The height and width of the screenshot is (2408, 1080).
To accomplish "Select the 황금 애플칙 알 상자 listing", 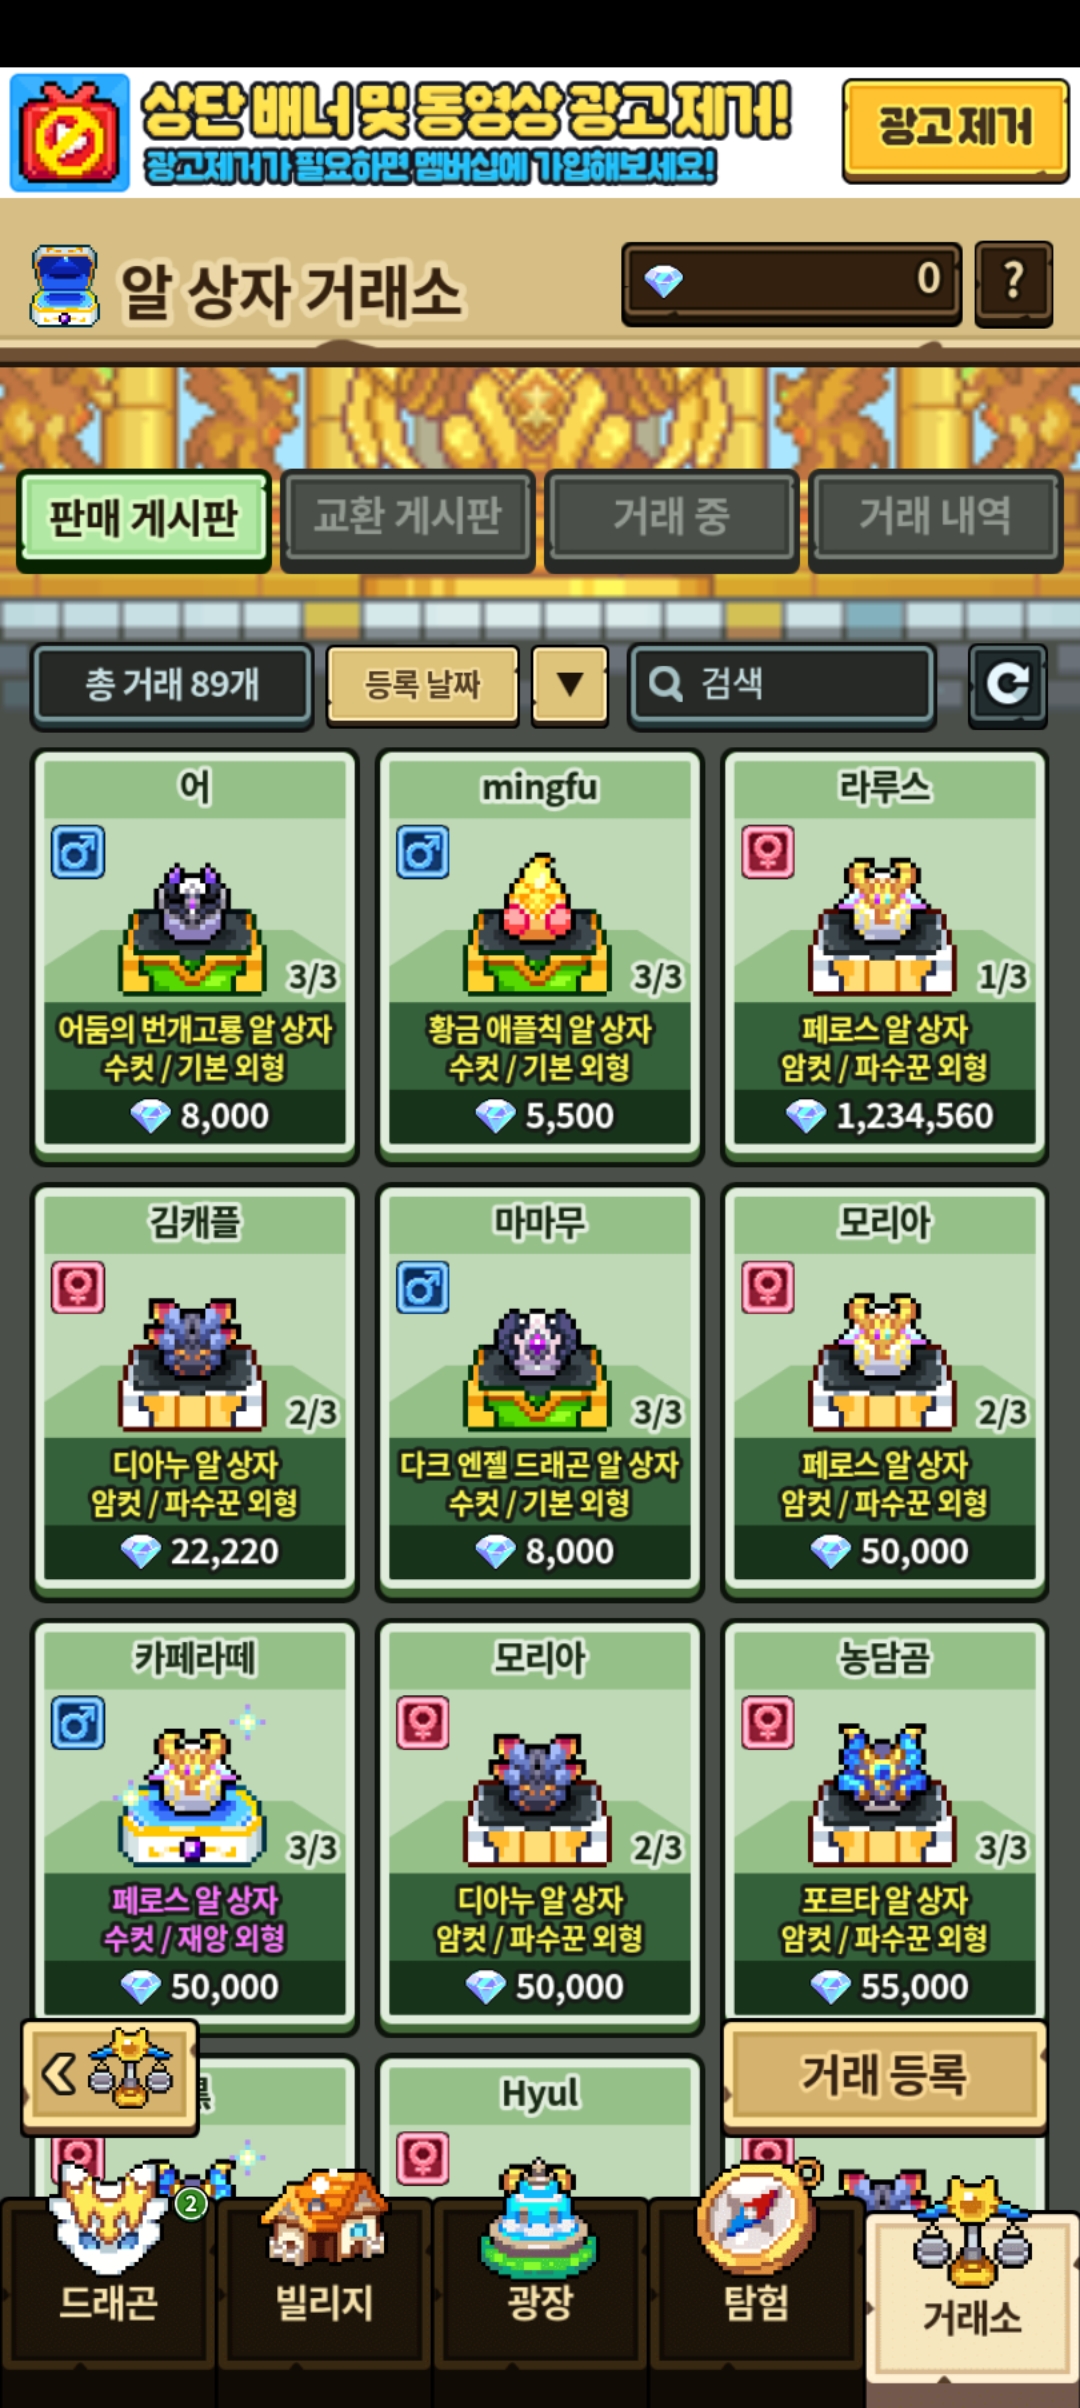I will pos(540,956).
